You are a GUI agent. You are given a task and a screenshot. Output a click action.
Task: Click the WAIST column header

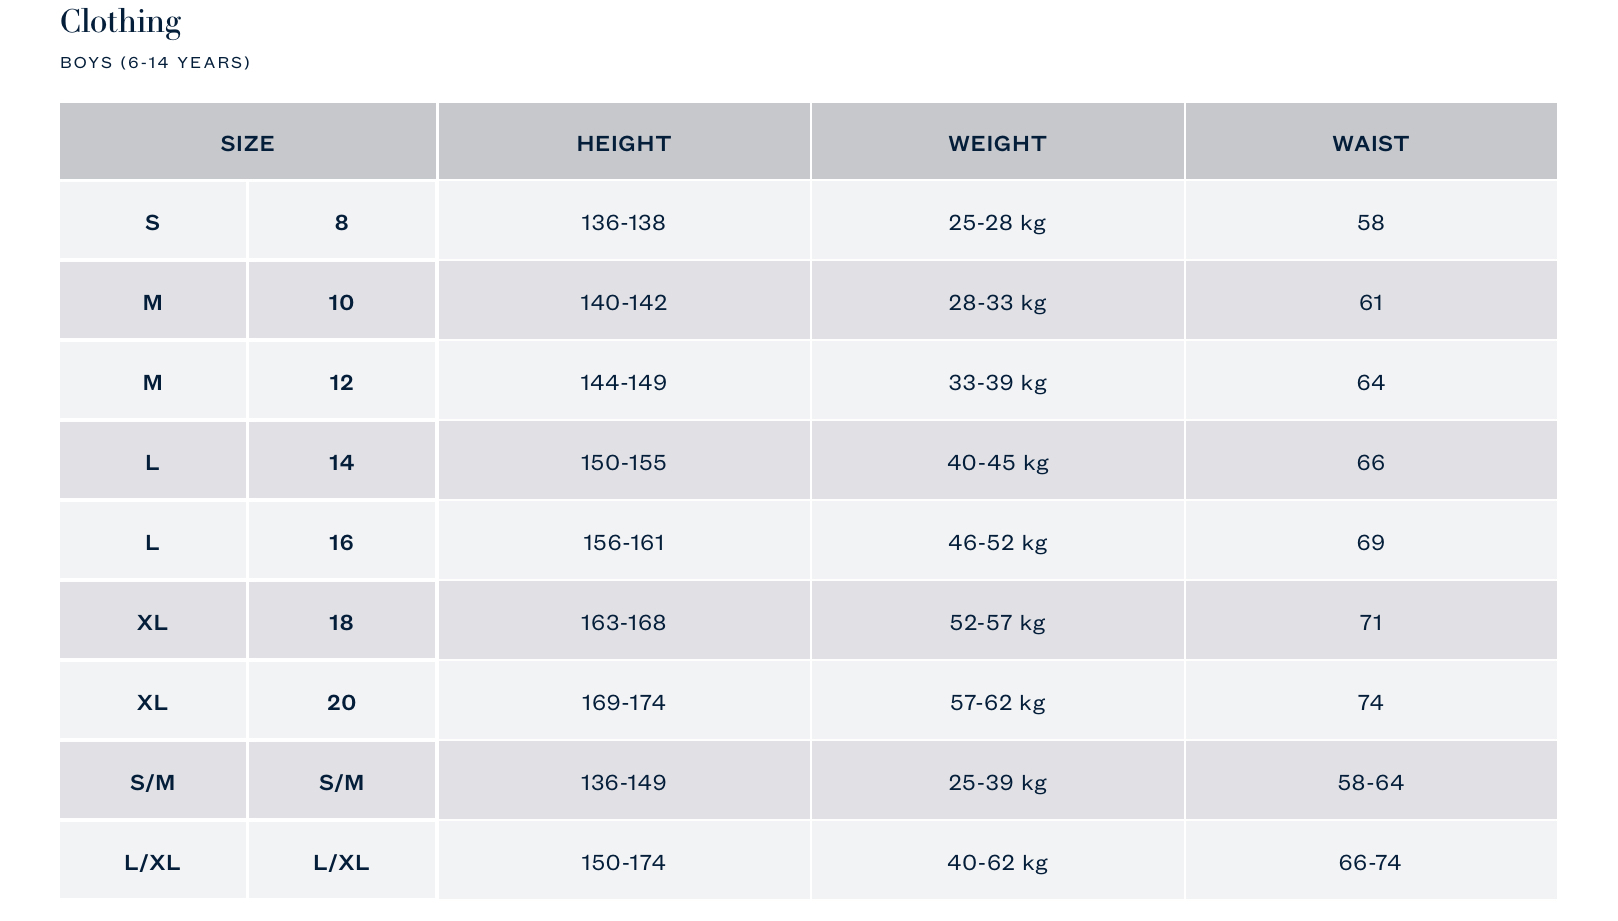[1370, 143]
